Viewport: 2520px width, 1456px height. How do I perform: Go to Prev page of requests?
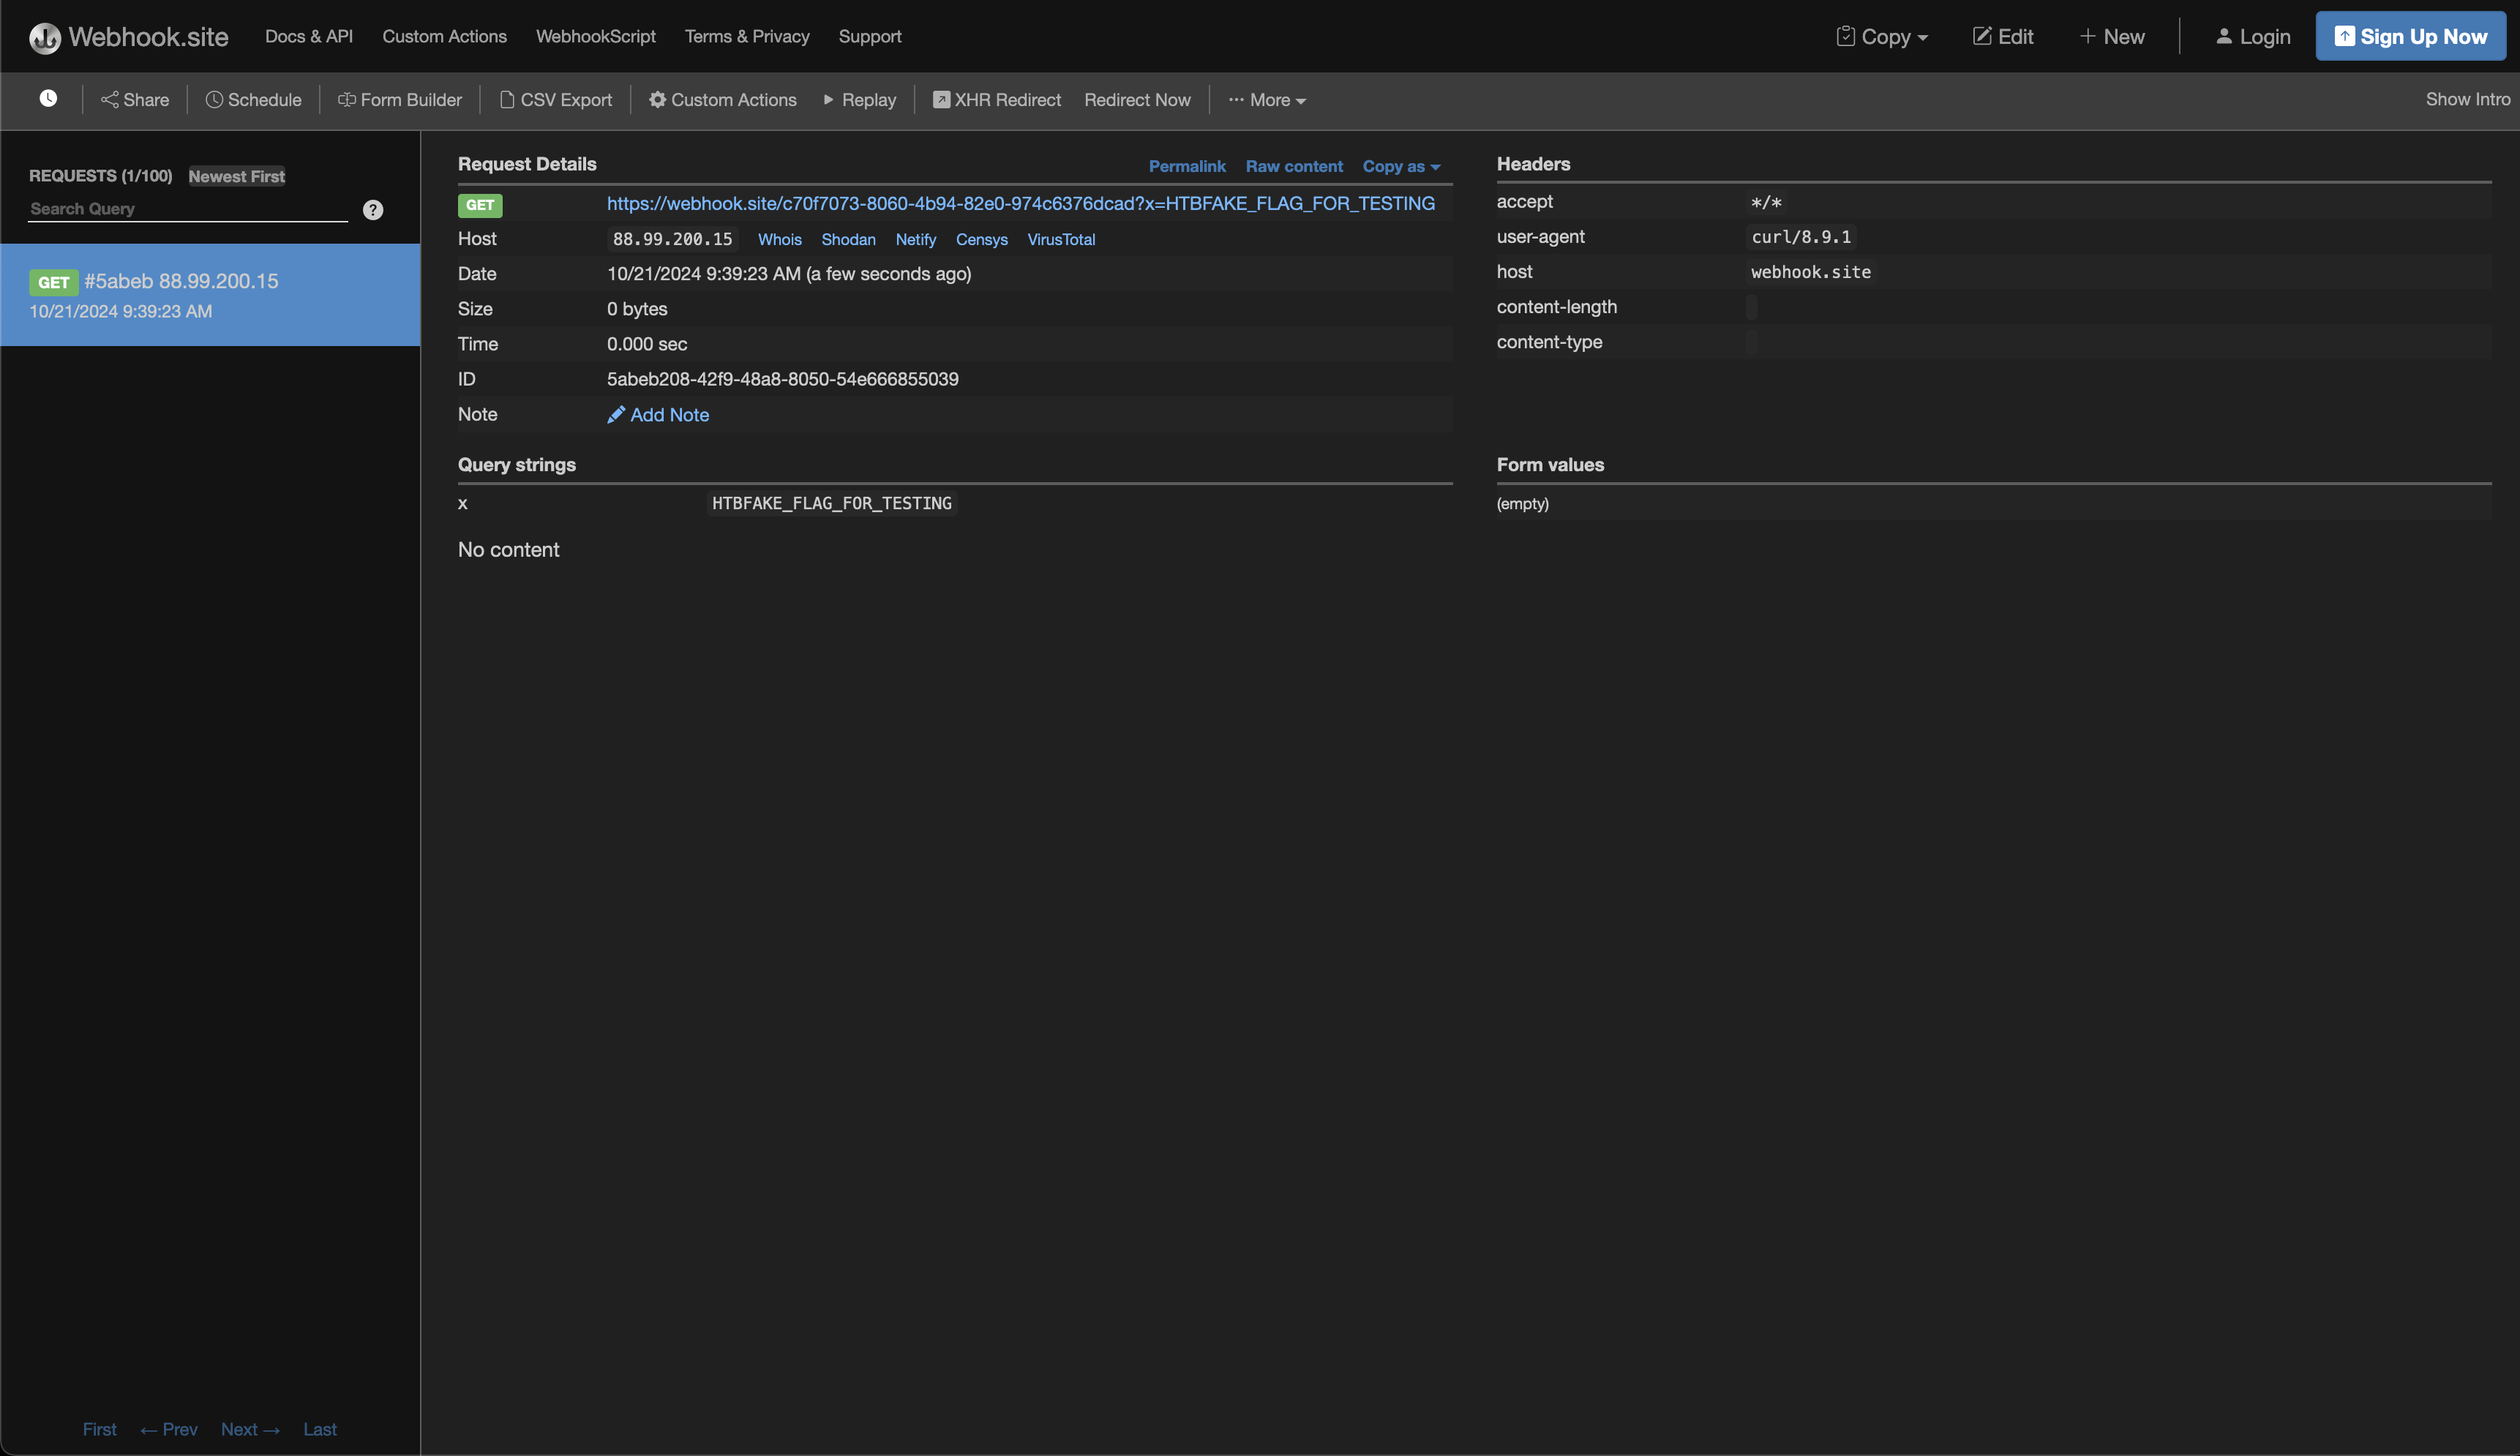pyautogui.click(x=169, y=1429)
